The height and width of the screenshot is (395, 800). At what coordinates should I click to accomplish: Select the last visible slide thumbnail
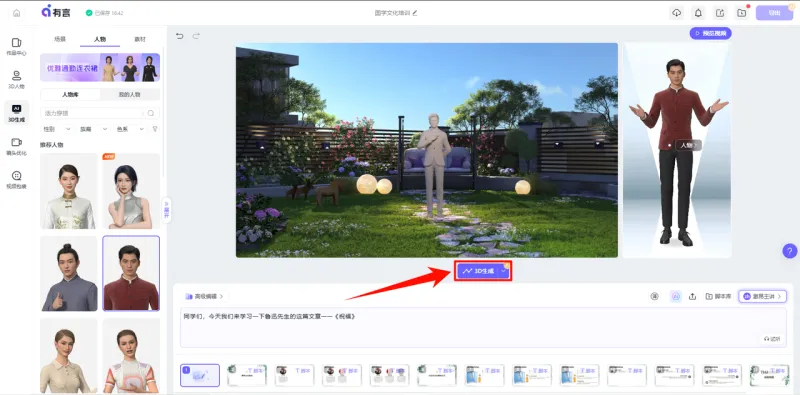769,375
